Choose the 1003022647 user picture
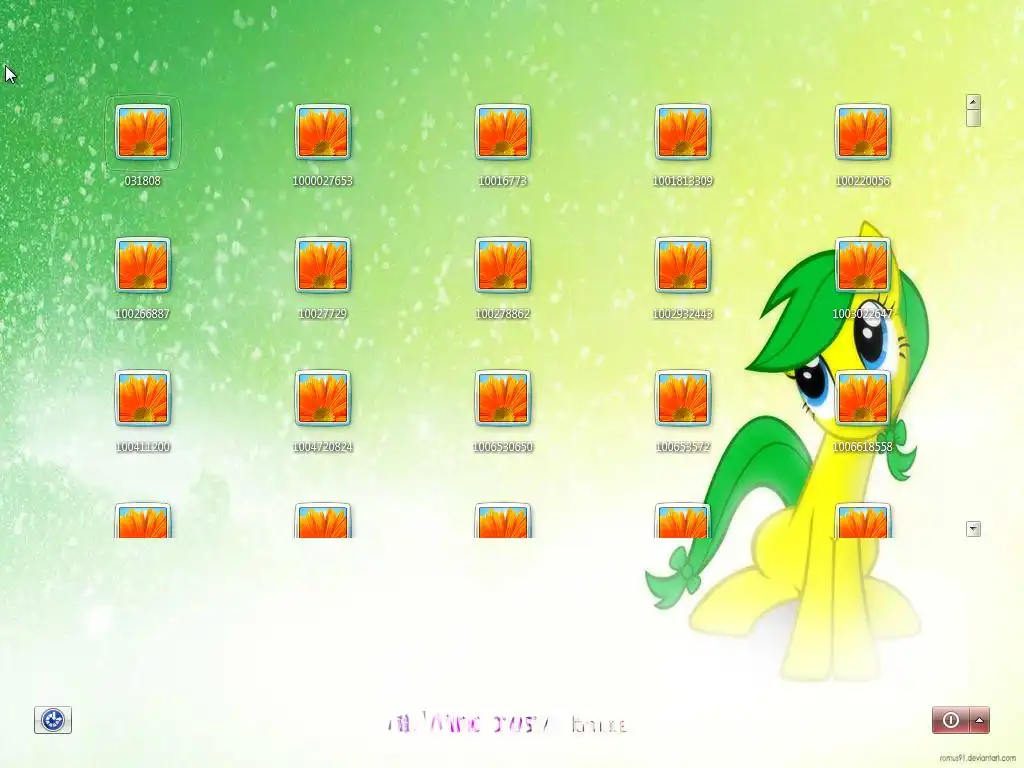Image resolution: width=1024 pixels, height=768 pixels. 863,265
